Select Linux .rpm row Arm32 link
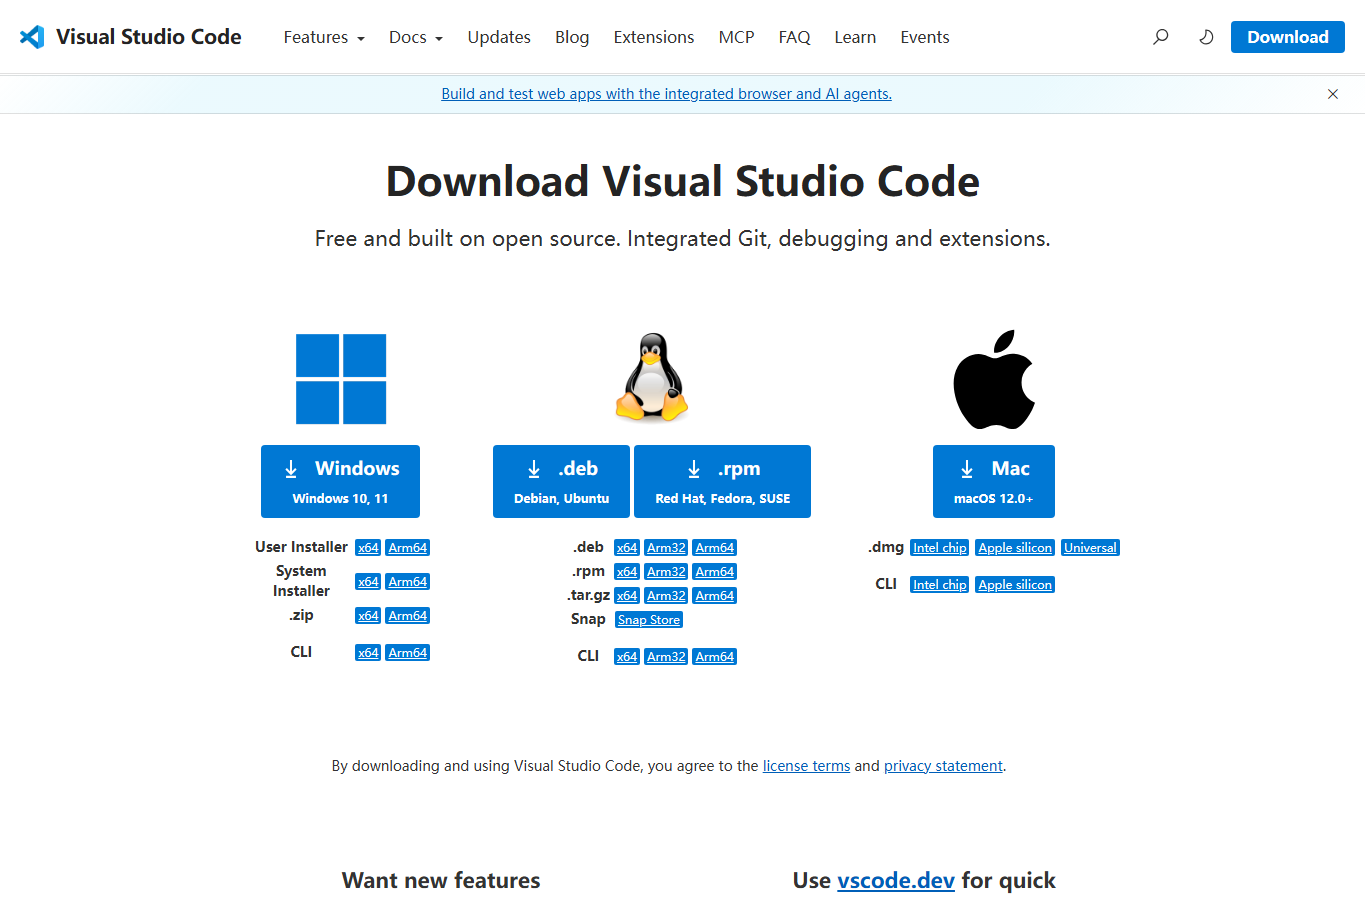Screen dimensions: 1365x900 click(666, 572)
